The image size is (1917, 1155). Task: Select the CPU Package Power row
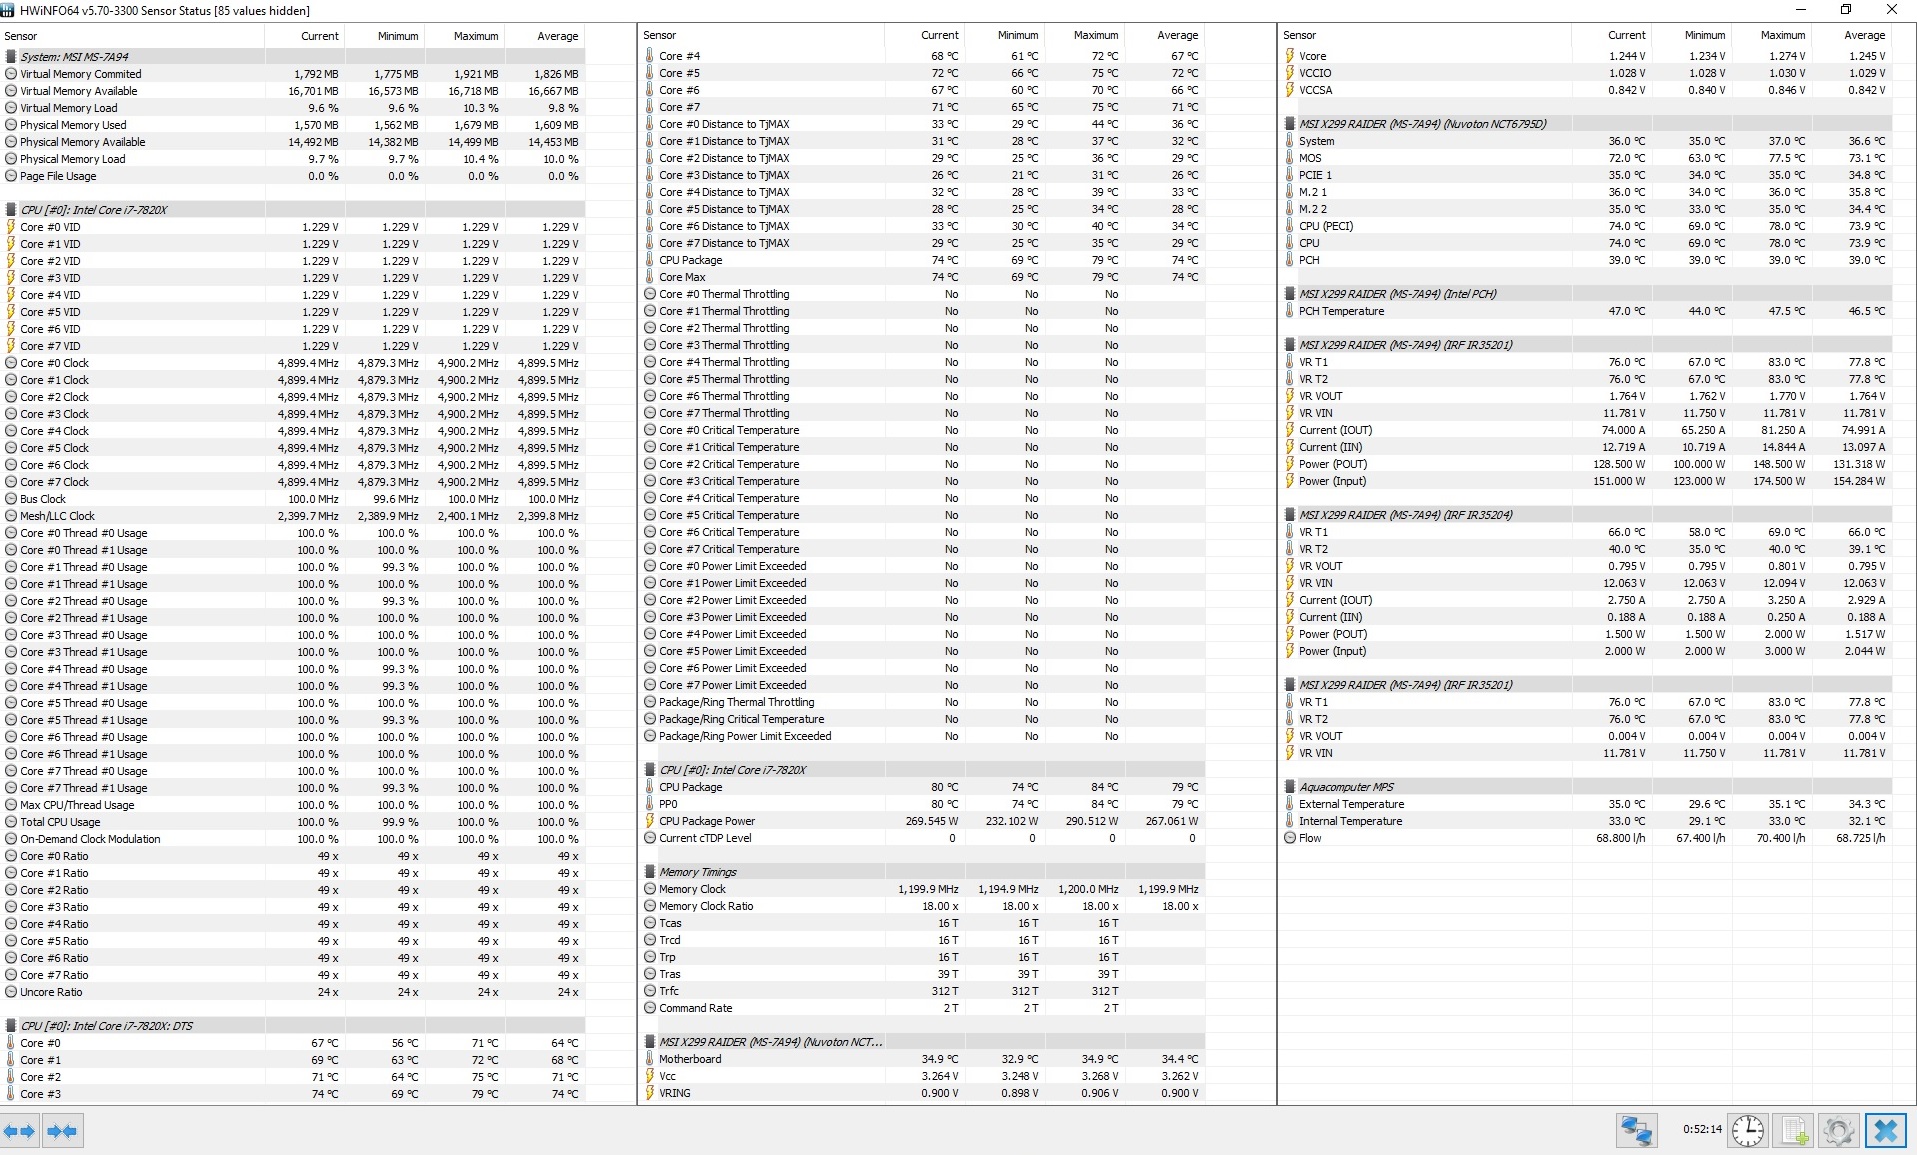(x=921, y=821)
